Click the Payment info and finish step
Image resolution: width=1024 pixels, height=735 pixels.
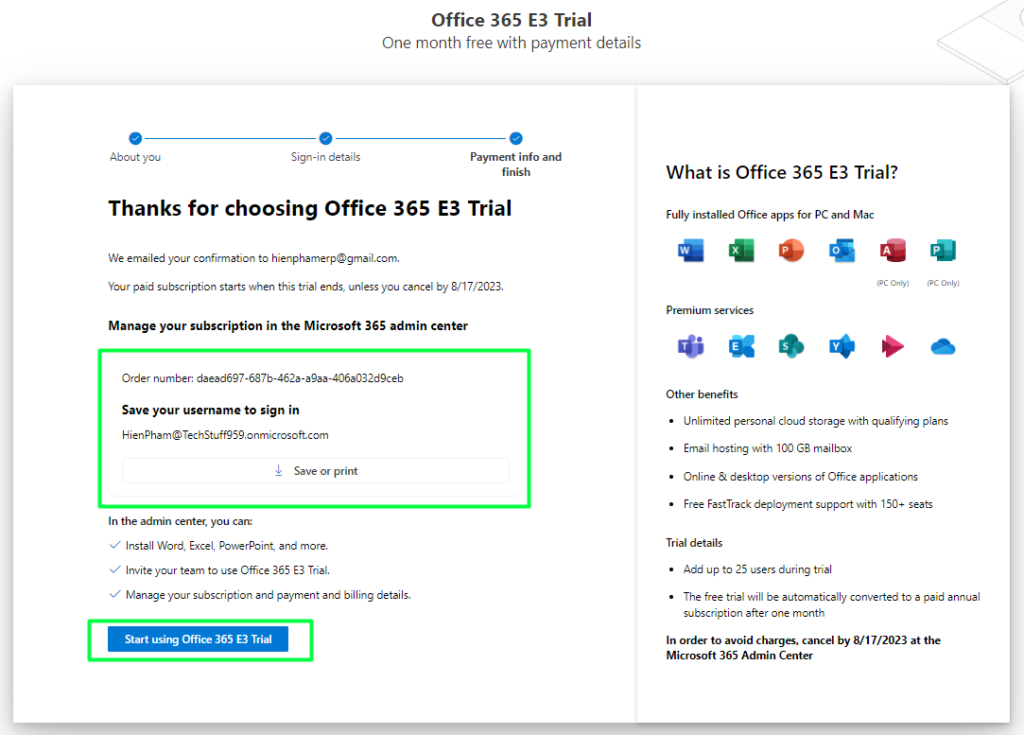click(516, 139)
